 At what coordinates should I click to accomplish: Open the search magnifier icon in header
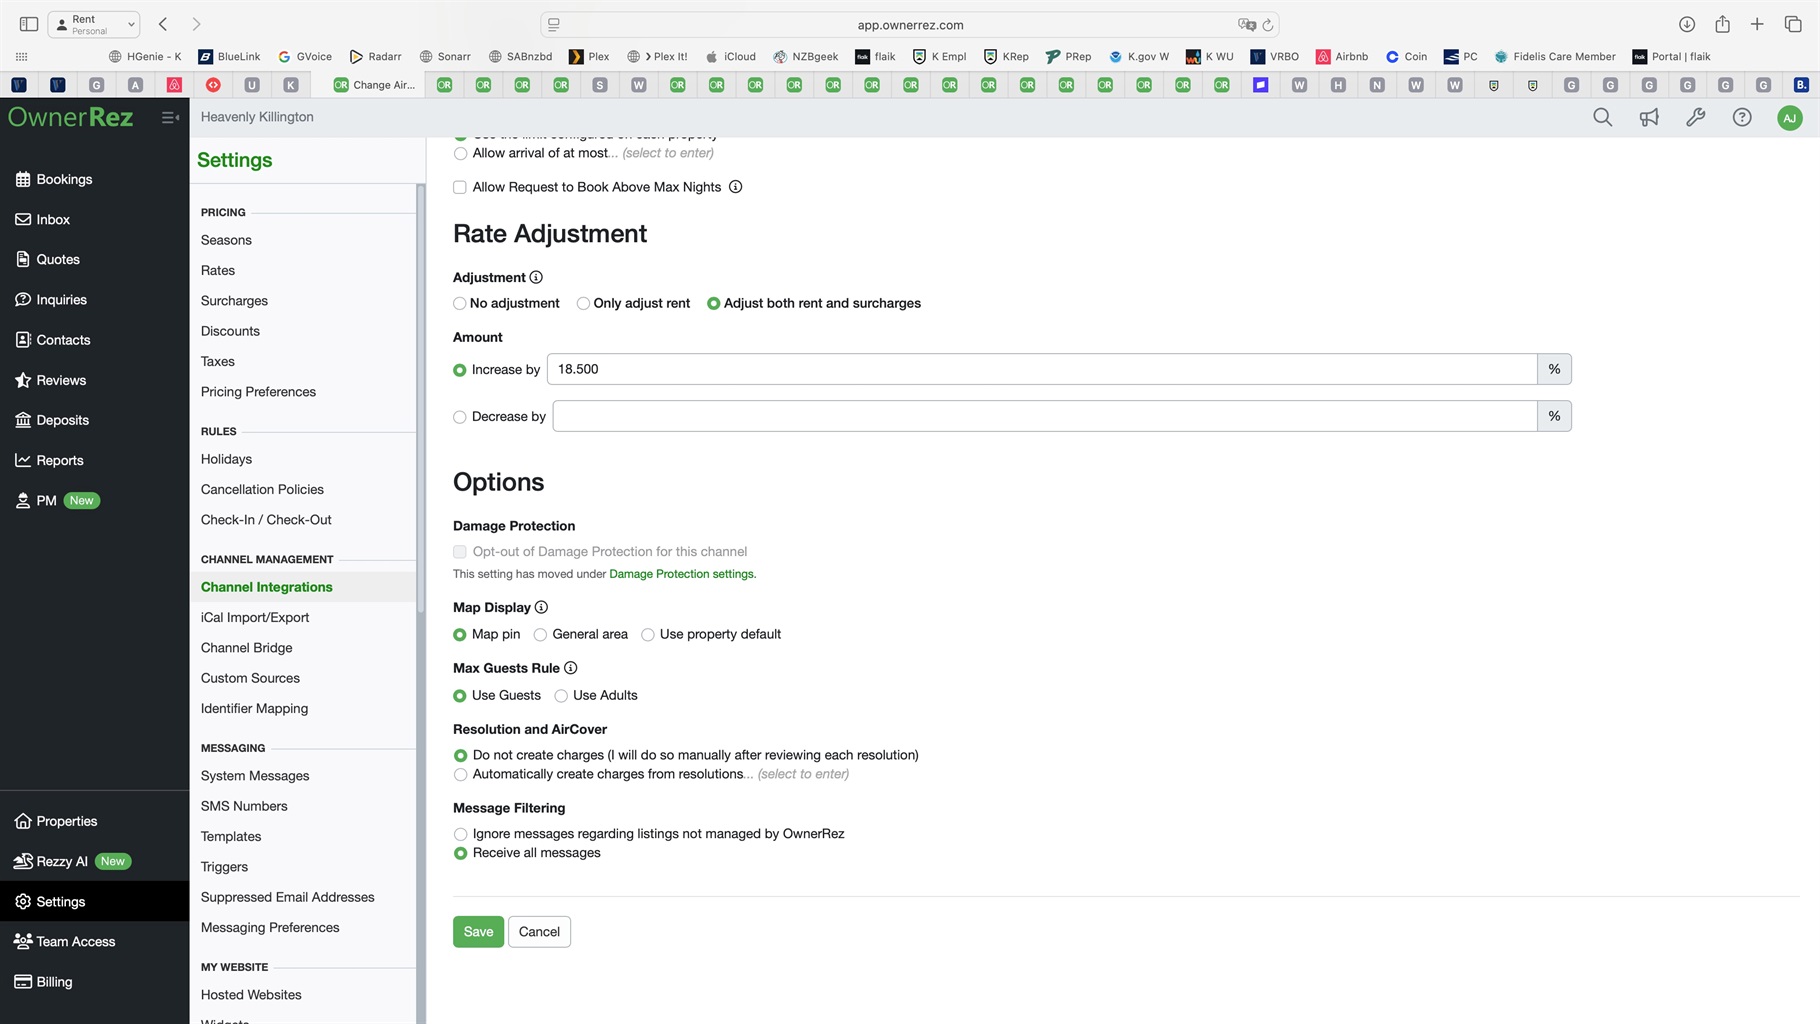(1602, 118)
